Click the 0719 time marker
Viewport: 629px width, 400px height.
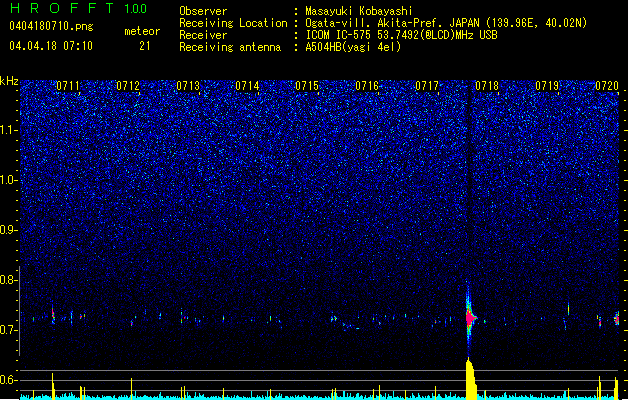(x=547, y=86)
